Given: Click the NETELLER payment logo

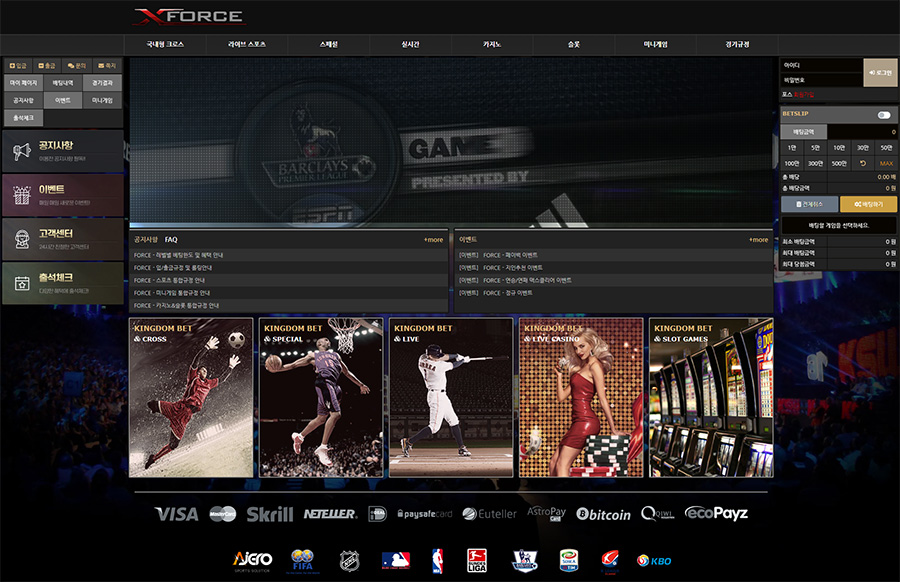Looking at the screenshot, I should click(x=330, y=514).
